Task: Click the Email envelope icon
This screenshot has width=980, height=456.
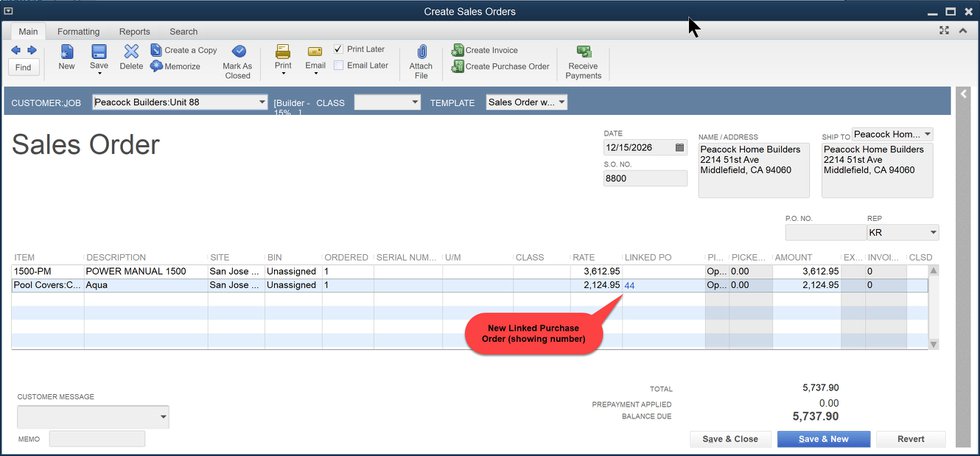Action: [x=315, y=52]
